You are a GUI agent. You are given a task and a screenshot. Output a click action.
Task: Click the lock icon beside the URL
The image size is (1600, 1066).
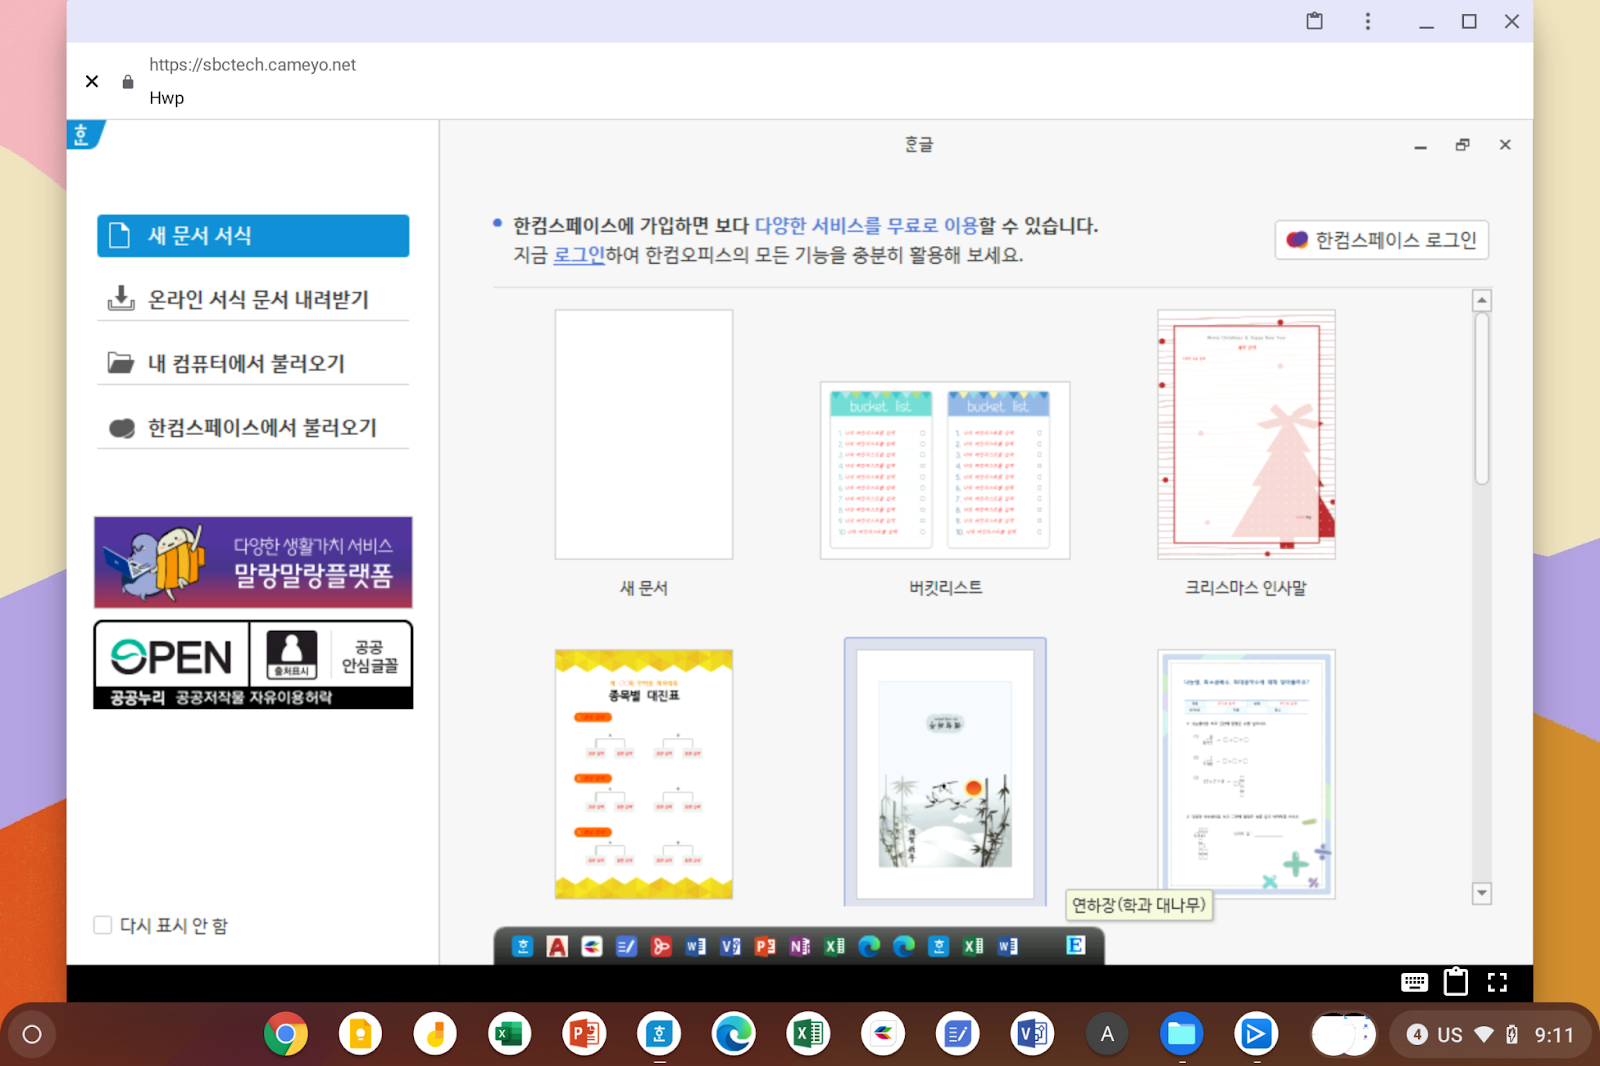(128, 82)
